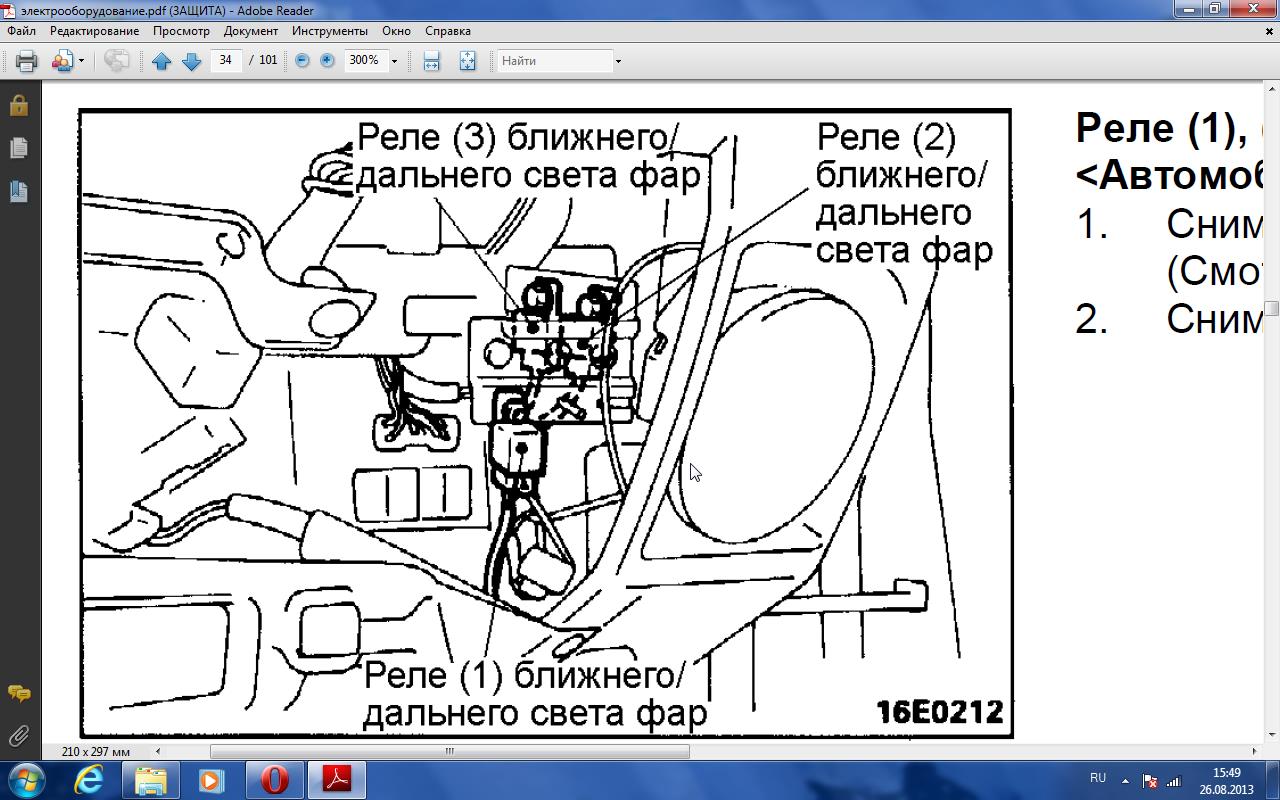Click the Print toolbar icon
The image size is (1280, 800).
[x=27, y=61]
